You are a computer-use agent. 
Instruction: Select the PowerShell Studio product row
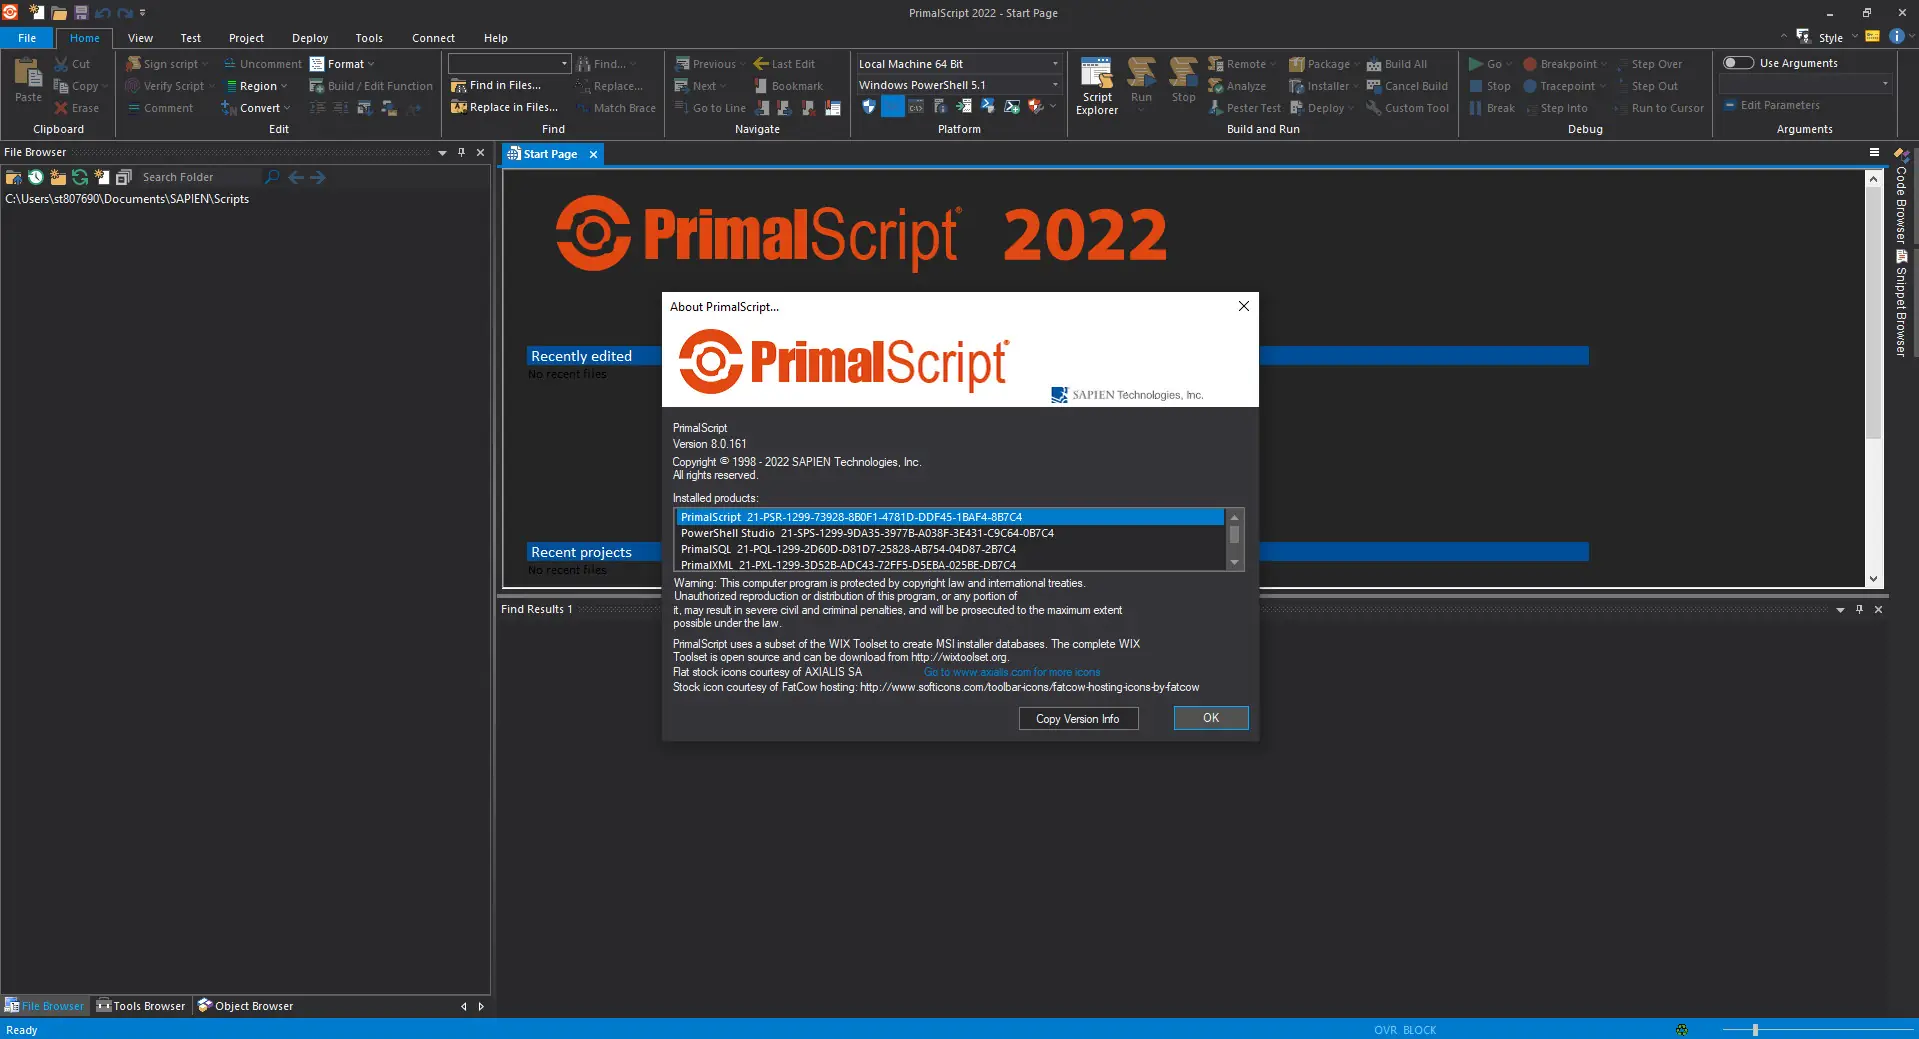[950, 533]
